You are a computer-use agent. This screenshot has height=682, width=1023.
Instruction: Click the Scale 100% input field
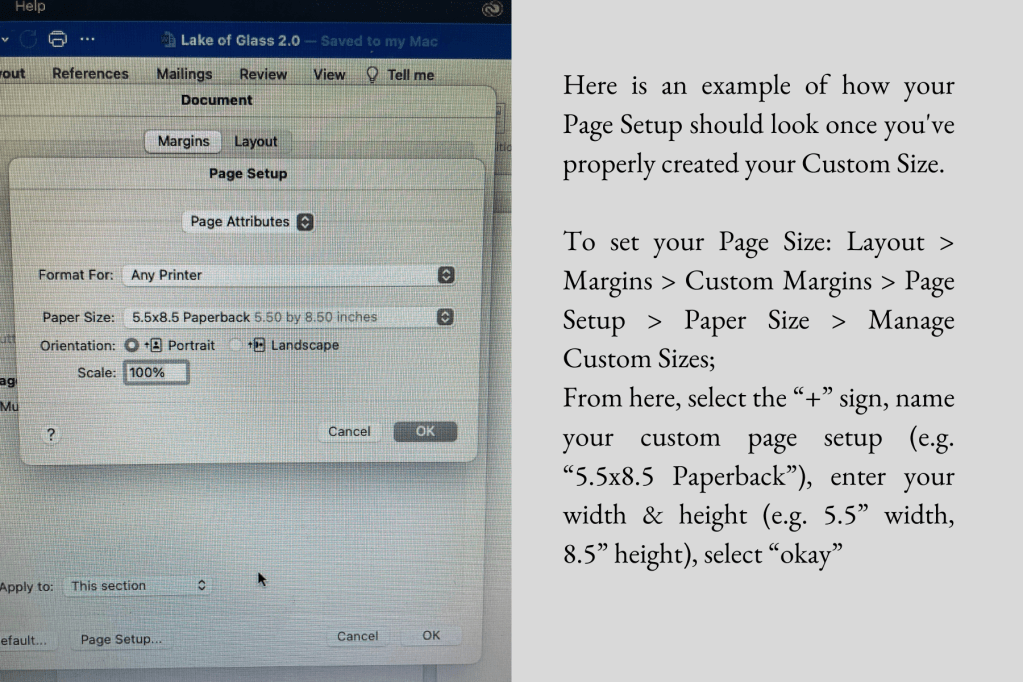pos(156,372)
